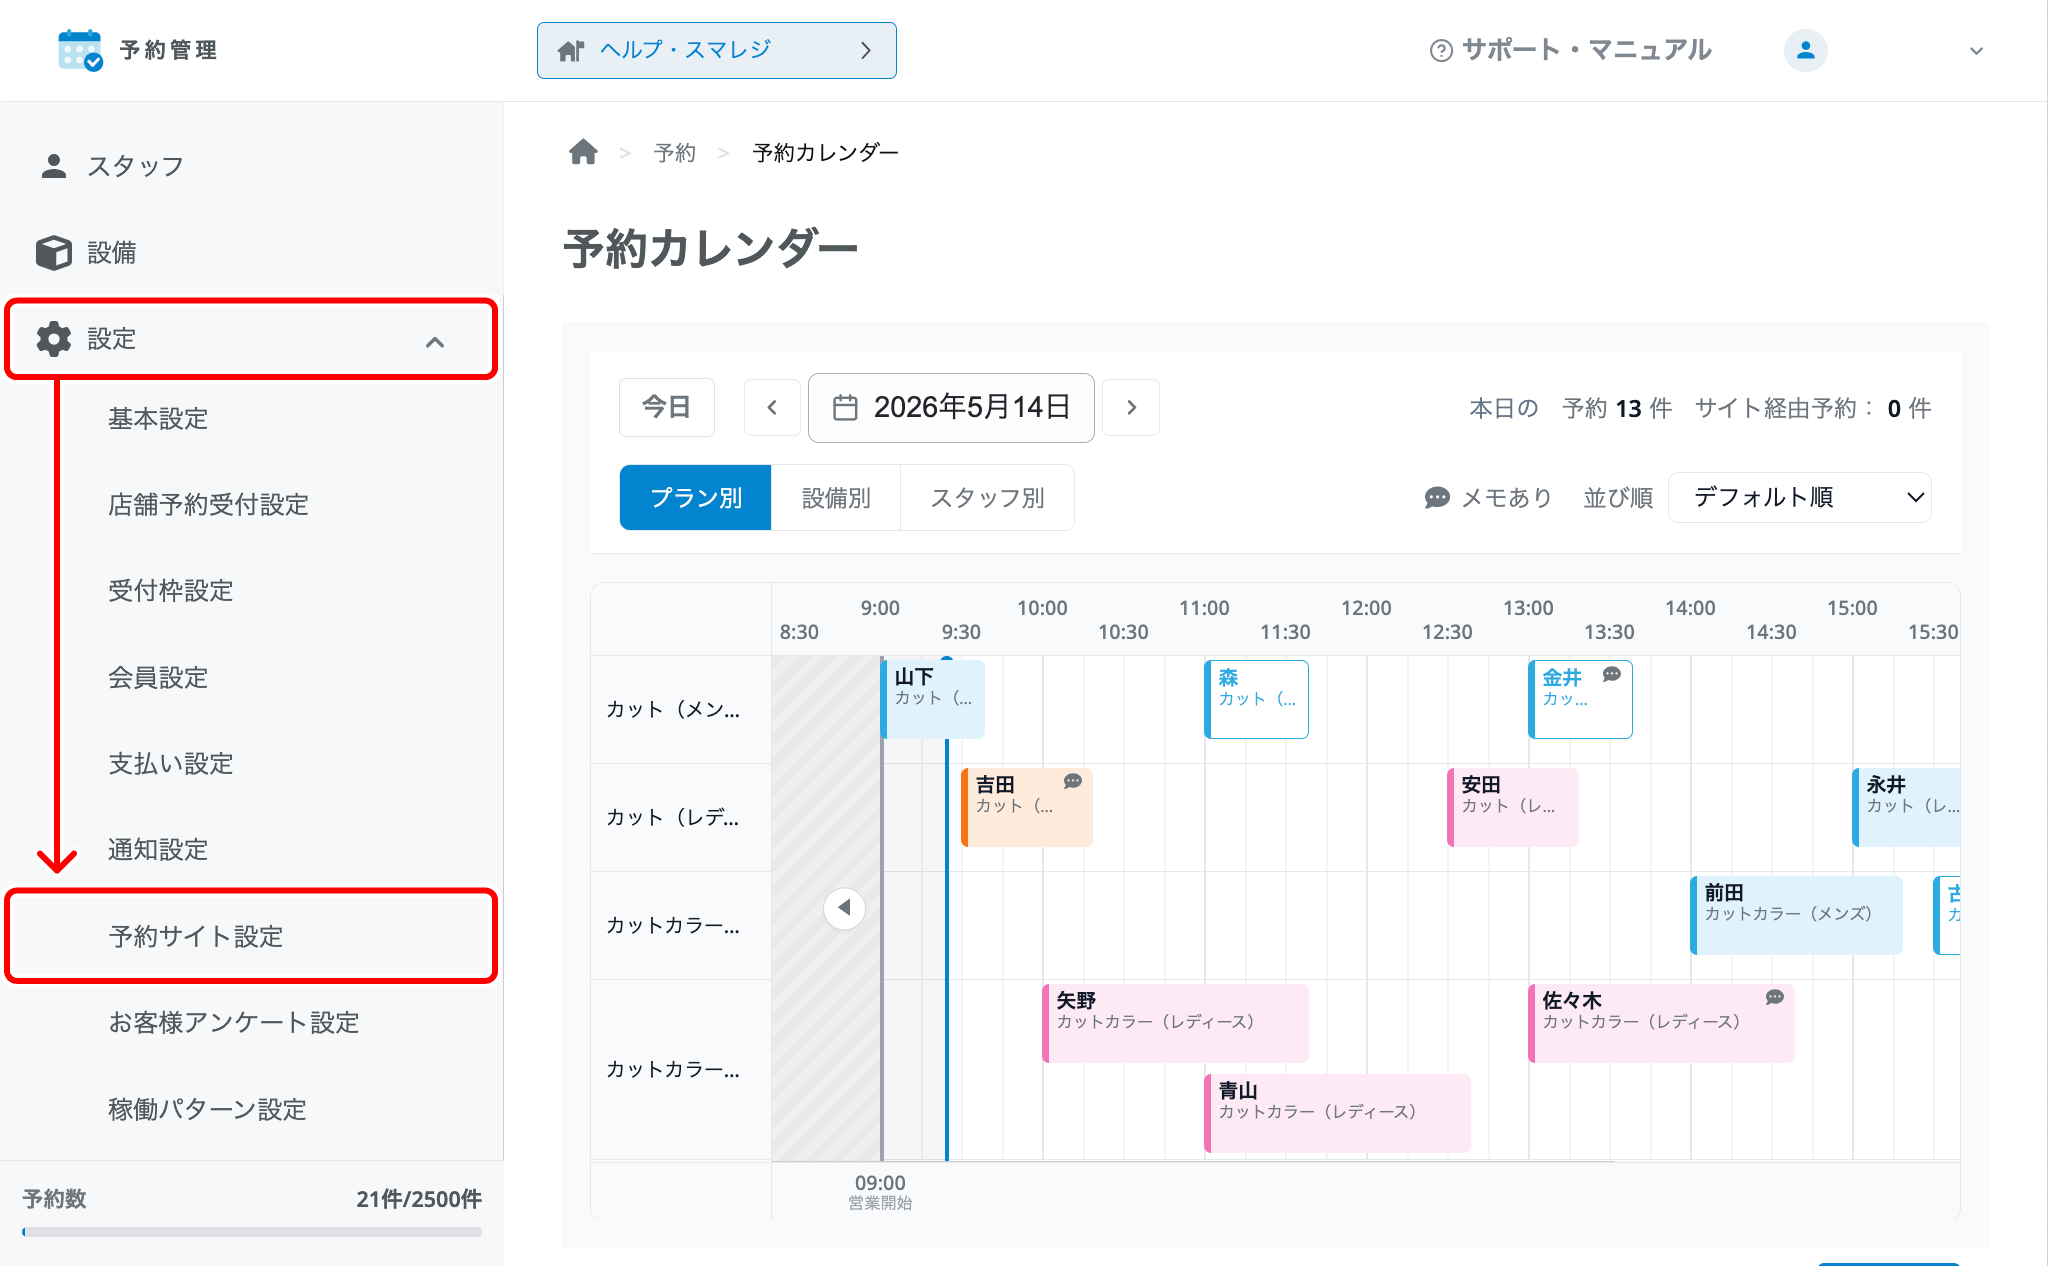Click the 予約数 progress bar
The width and height of the screenshot is (2048, 1266).
coord(252,1232)
